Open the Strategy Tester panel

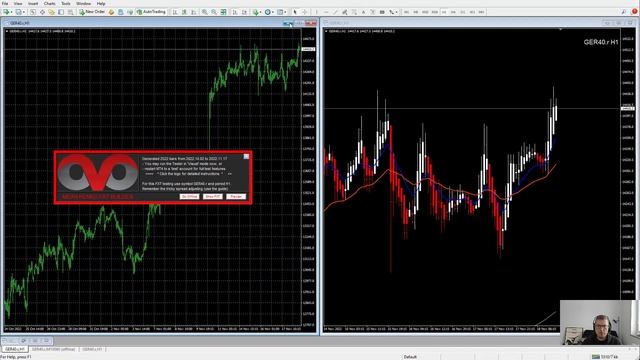(x=71, y=12)
